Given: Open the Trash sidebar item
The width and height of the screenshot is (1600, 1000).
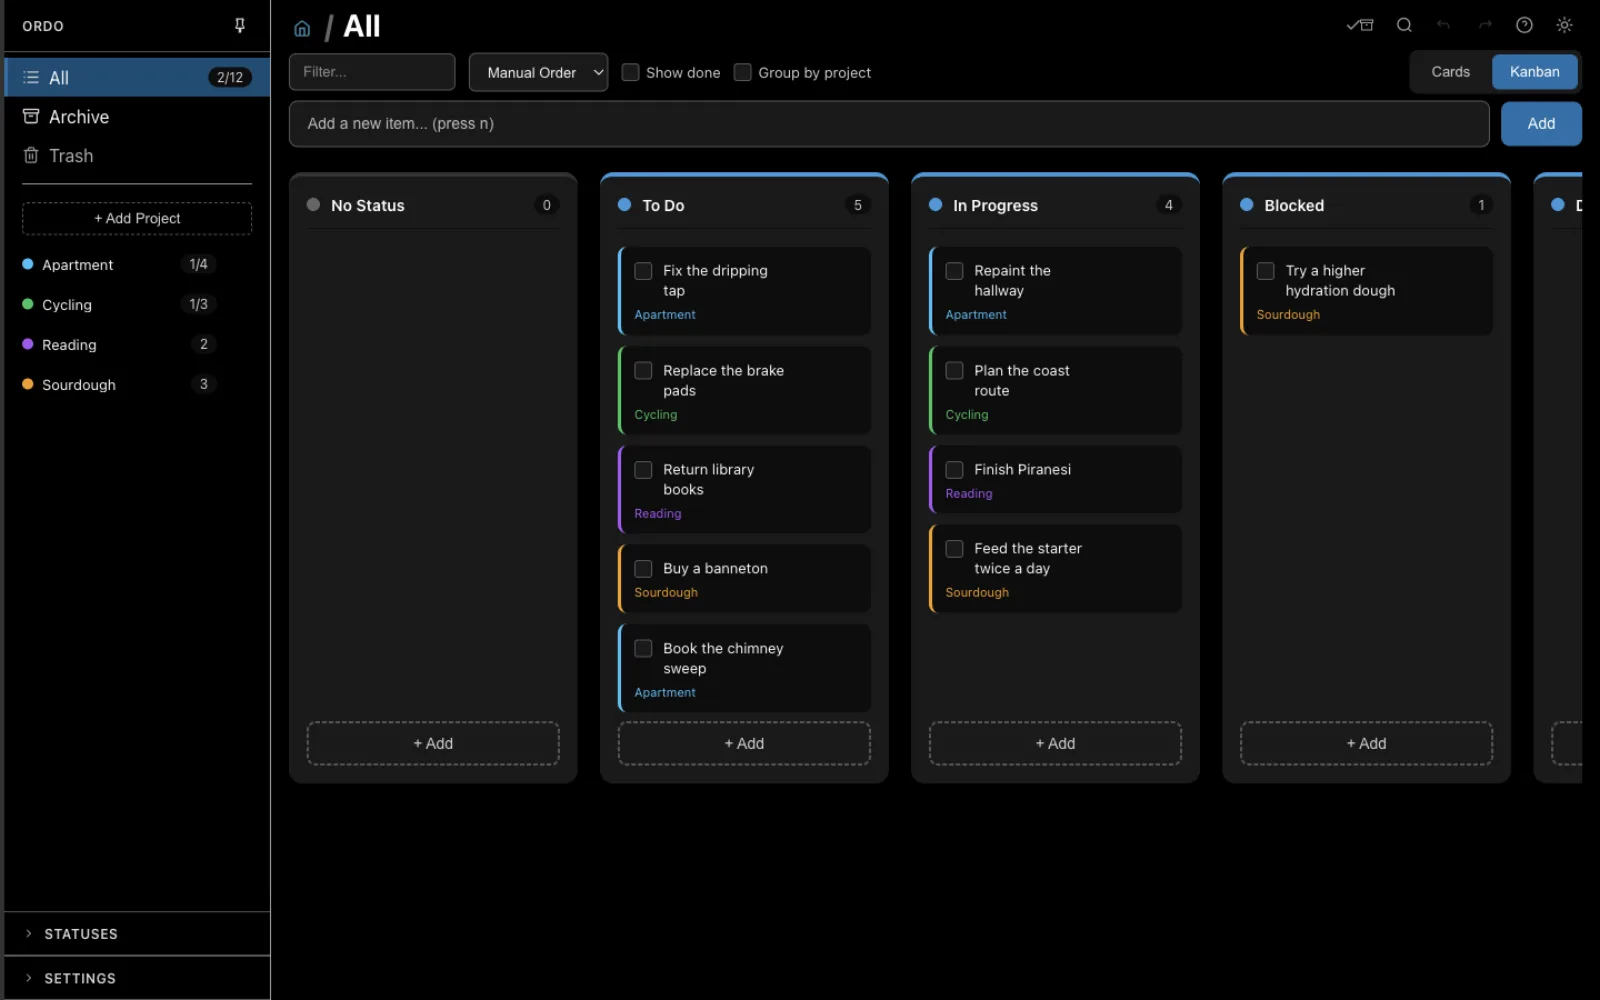Looking at the screenshot, I should pyautogui.click(x=137, y=155).
